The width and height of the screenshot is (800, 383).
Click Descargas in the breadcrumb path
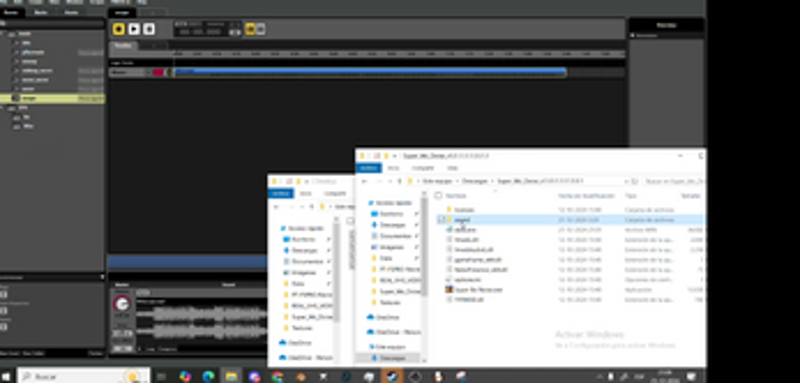474,181
